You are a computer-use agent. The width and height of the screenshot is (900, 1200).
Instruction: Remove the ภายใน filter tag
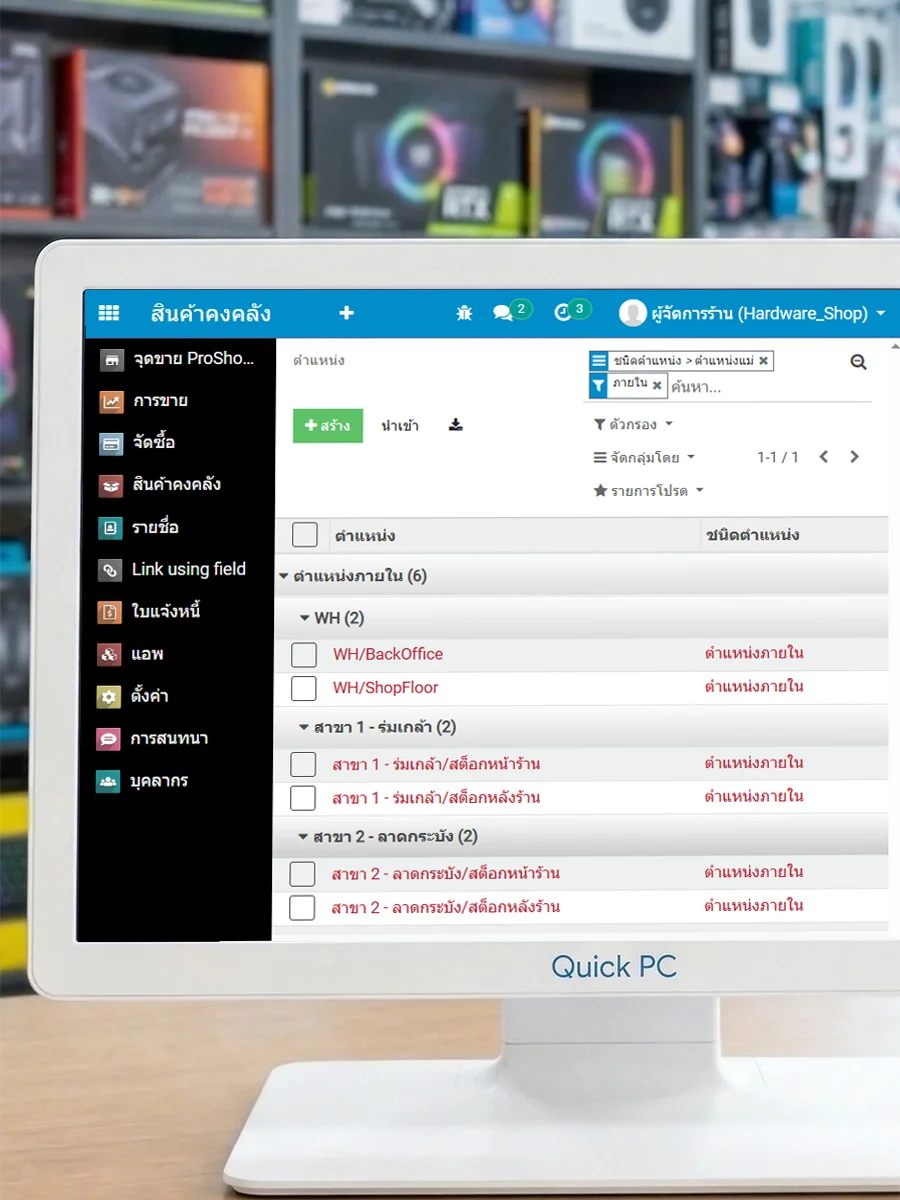(x=657, y=385)
